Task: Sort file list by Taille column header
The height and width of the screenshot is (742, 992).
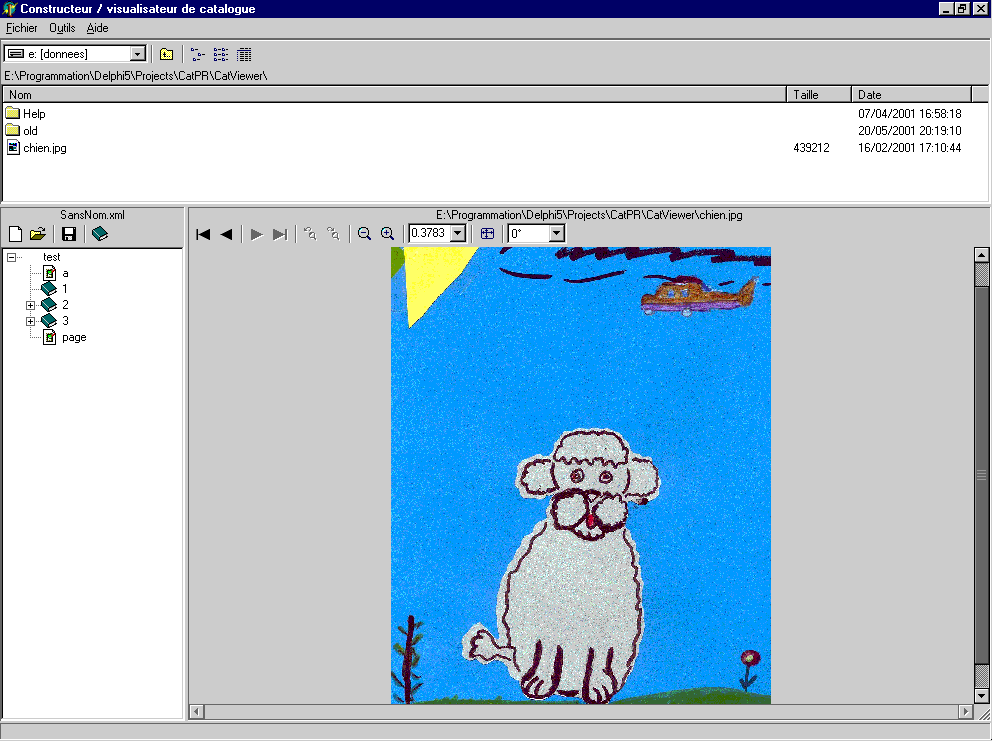Action: (x=819, y=95)
